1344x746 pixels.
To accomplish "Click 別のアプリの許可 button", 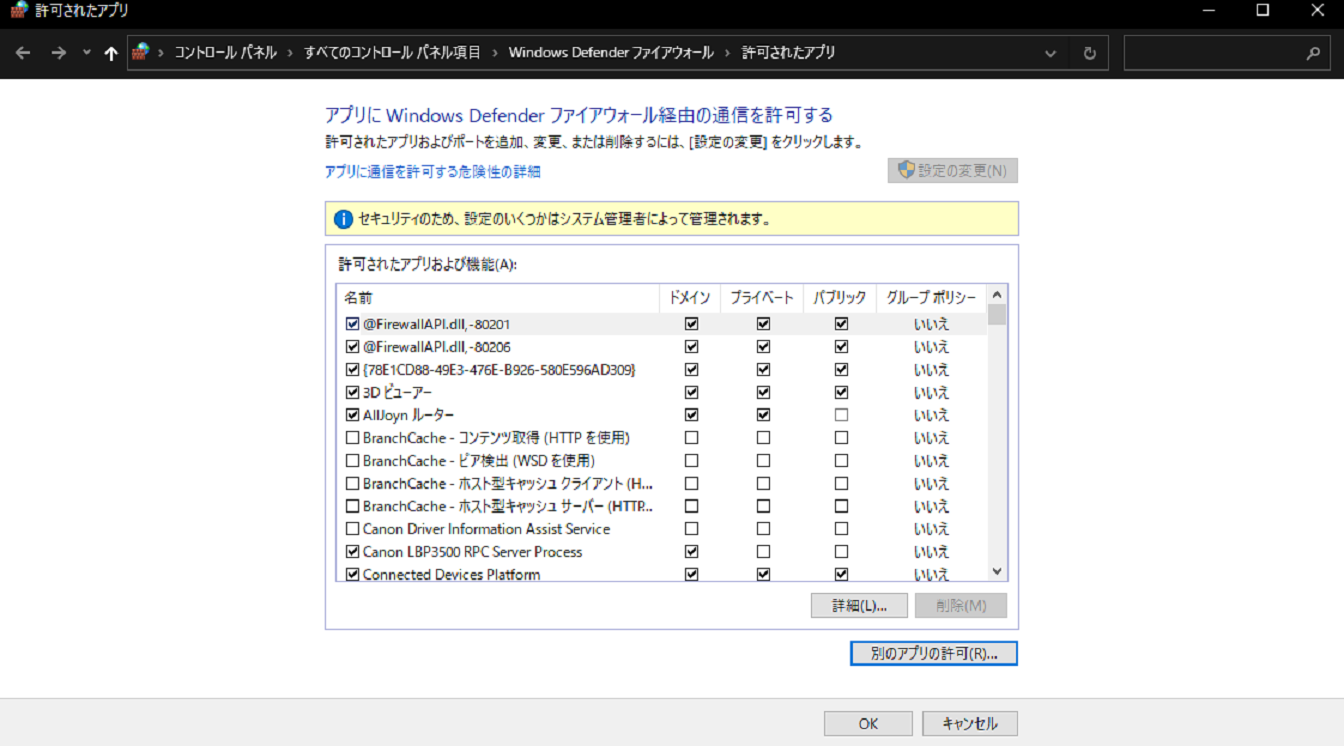I will (933, 654).
